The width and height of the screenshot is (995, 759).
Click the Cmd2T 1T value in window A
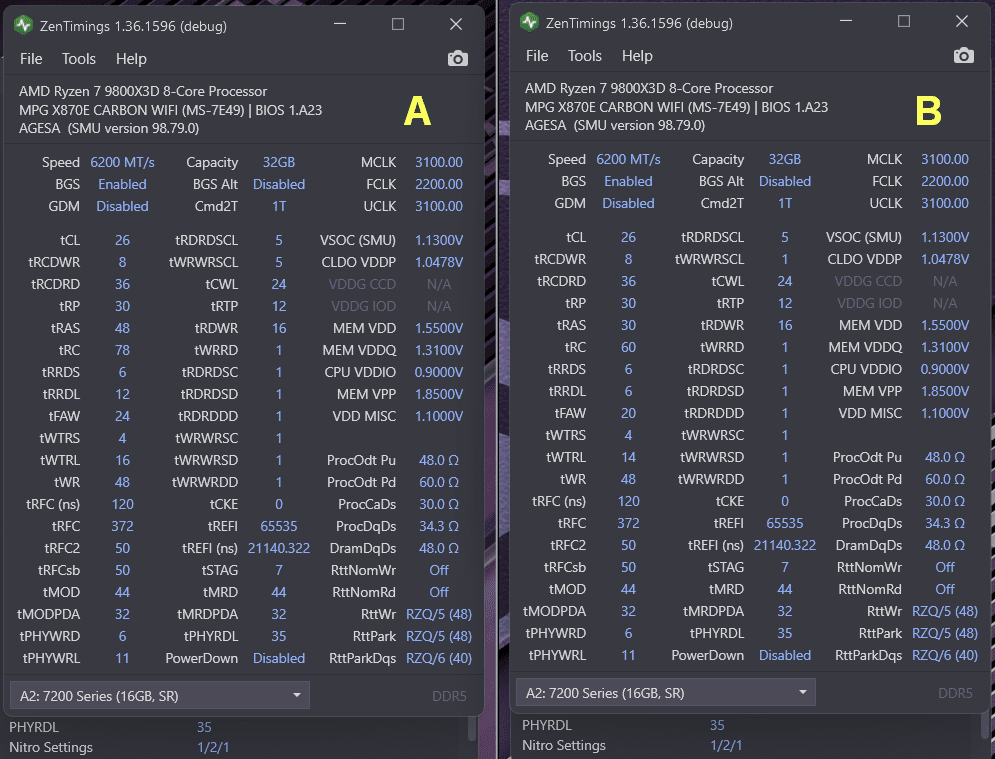(279, 206)
